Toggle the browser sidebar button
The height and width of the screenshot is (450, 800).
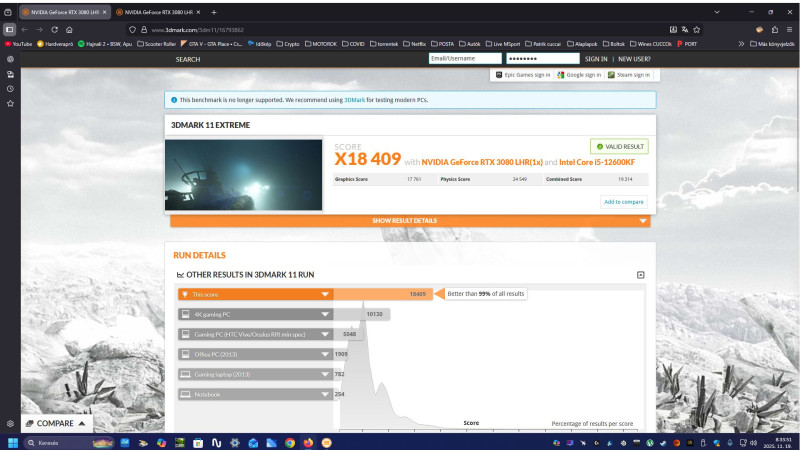[9, 30]
